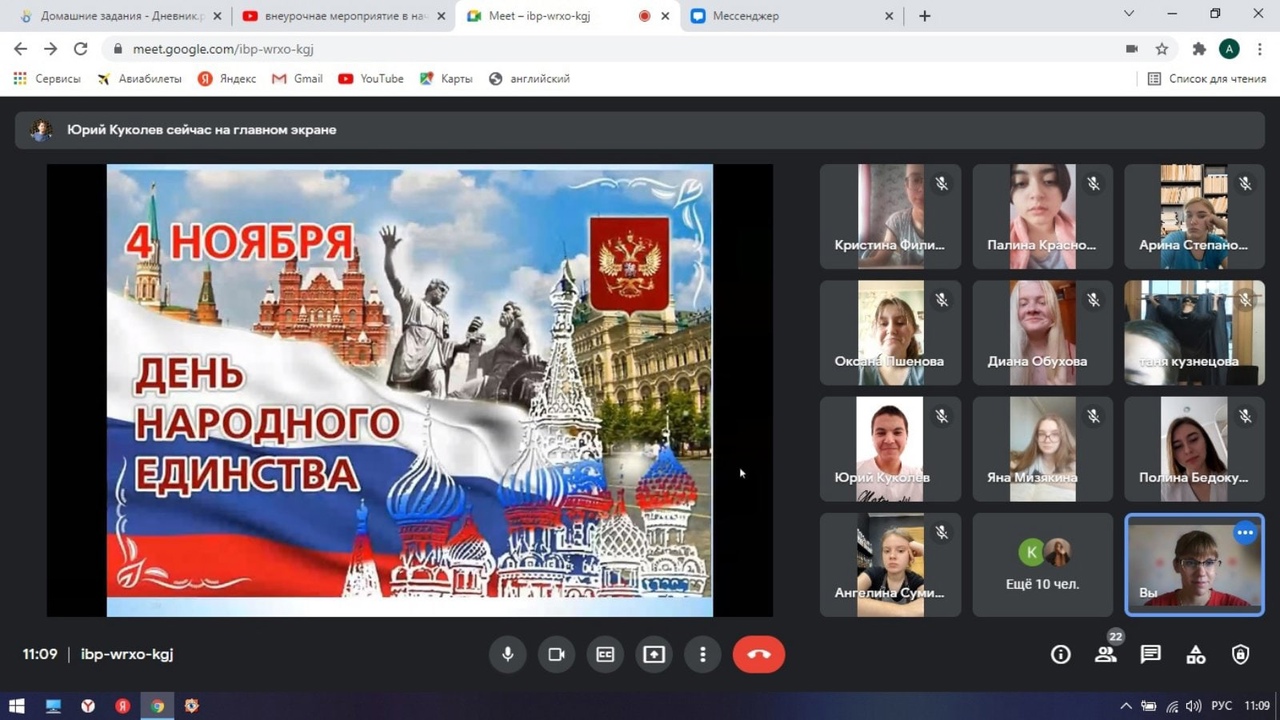This screenshot has width=1280, height=720.
Task: Click the muted mic indicator on Кристина's tile
Action: pos(941,183)
